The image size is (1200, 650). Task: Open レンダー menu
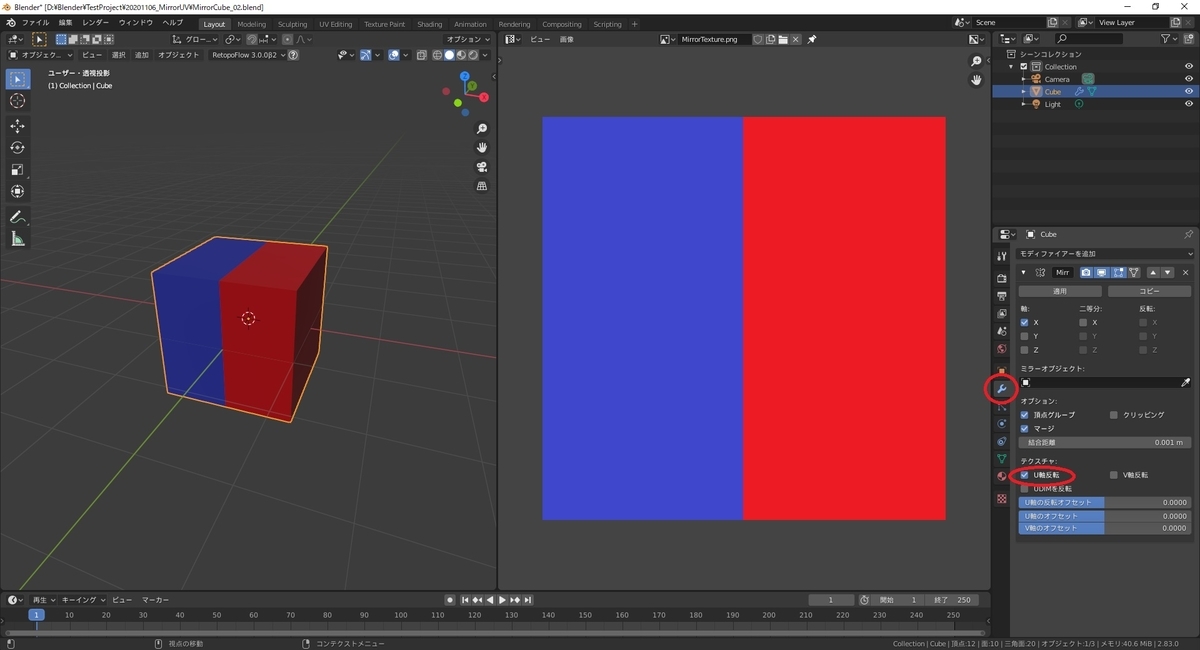pyautogui.click(x=96, y=23)
